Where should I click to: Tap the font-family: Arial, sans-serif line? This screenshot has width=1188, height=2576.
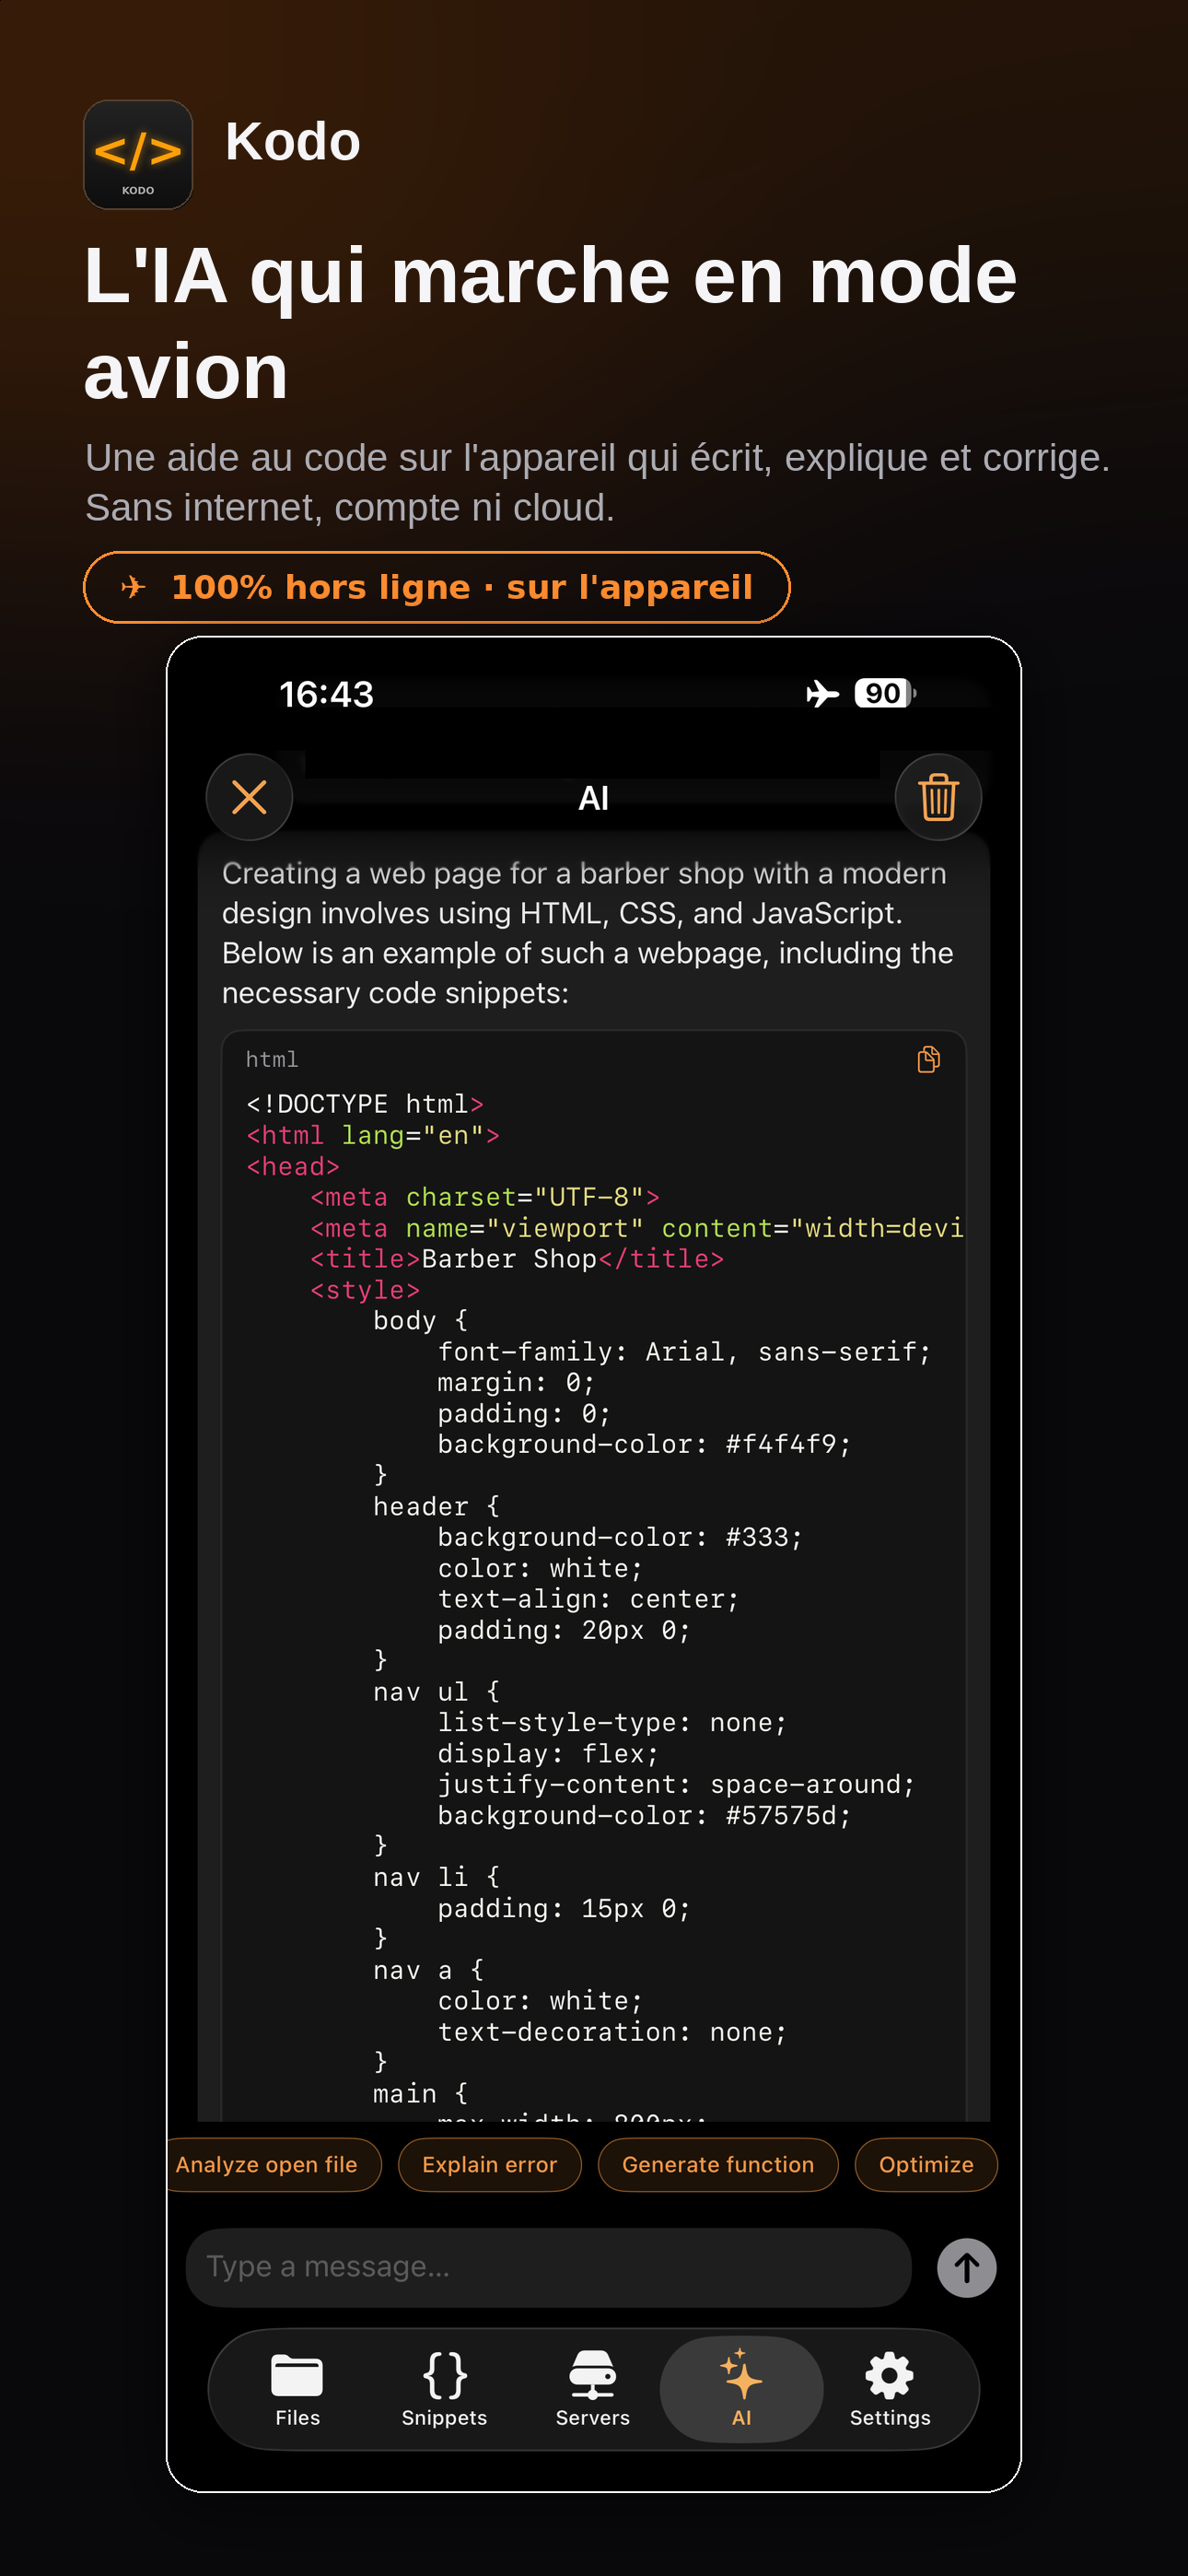[684, 1352]
